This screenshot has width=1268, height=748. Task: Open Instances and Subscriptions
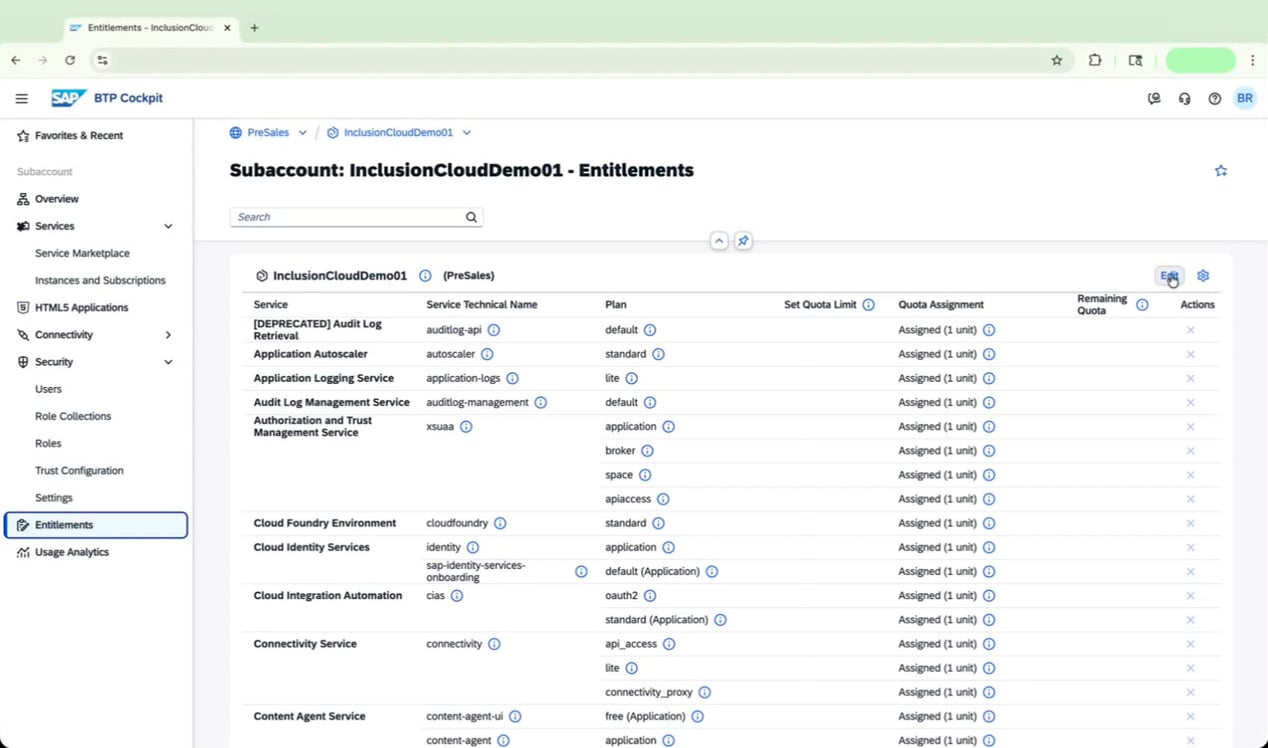tap(100, 280)
